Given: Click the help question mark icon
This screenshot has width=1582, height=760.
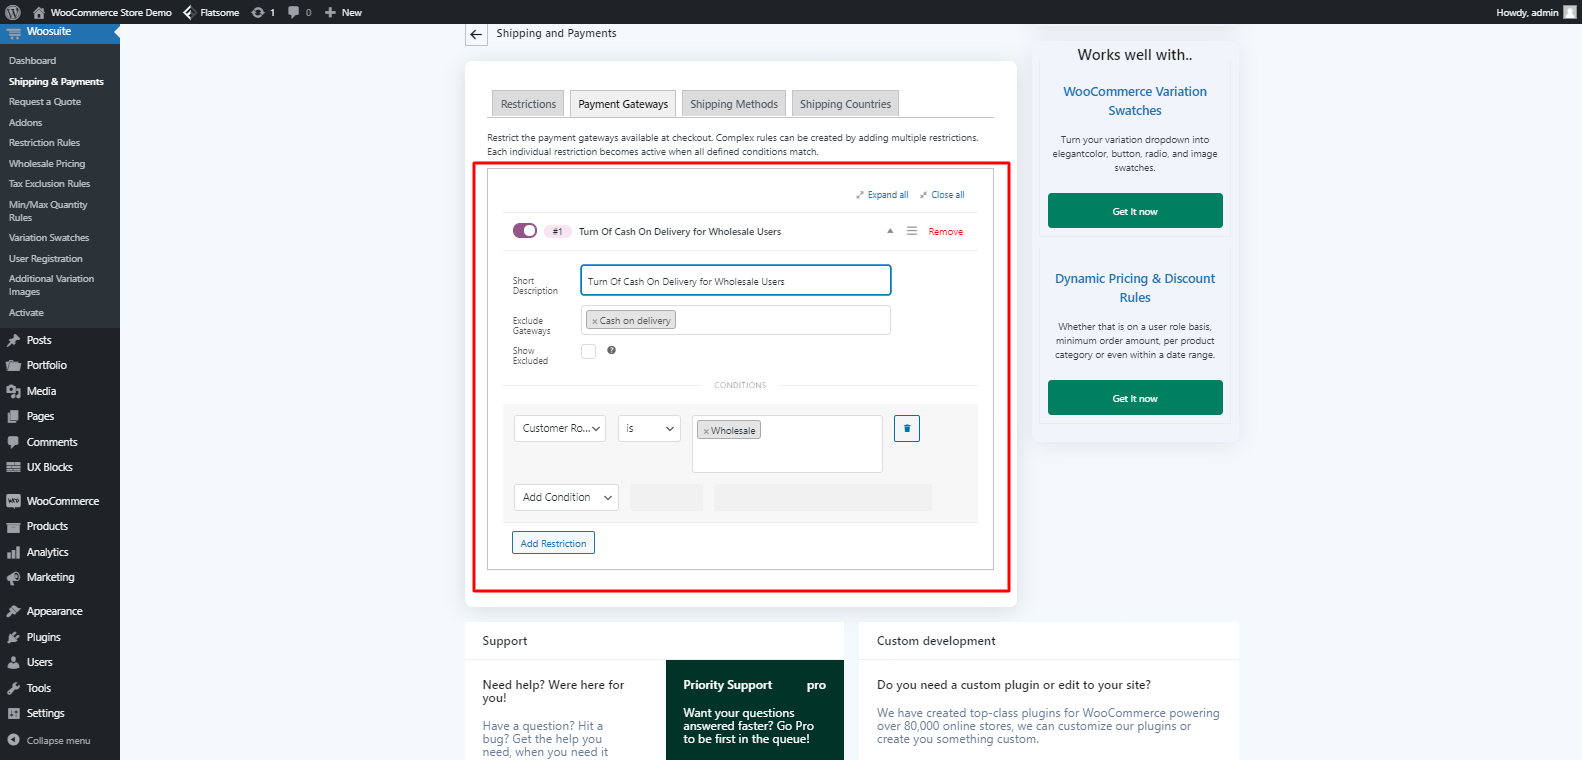Looking at the screenshot, I should point(611,350).
